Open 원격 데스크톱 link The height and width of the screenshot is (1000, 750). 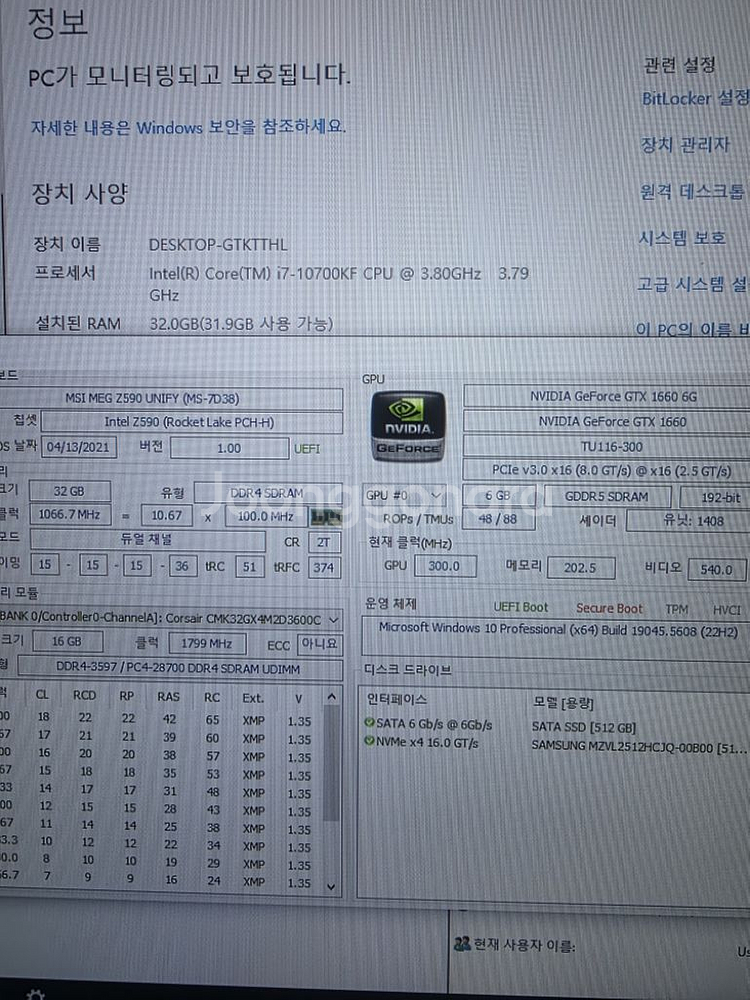click(x=693, y=191)
